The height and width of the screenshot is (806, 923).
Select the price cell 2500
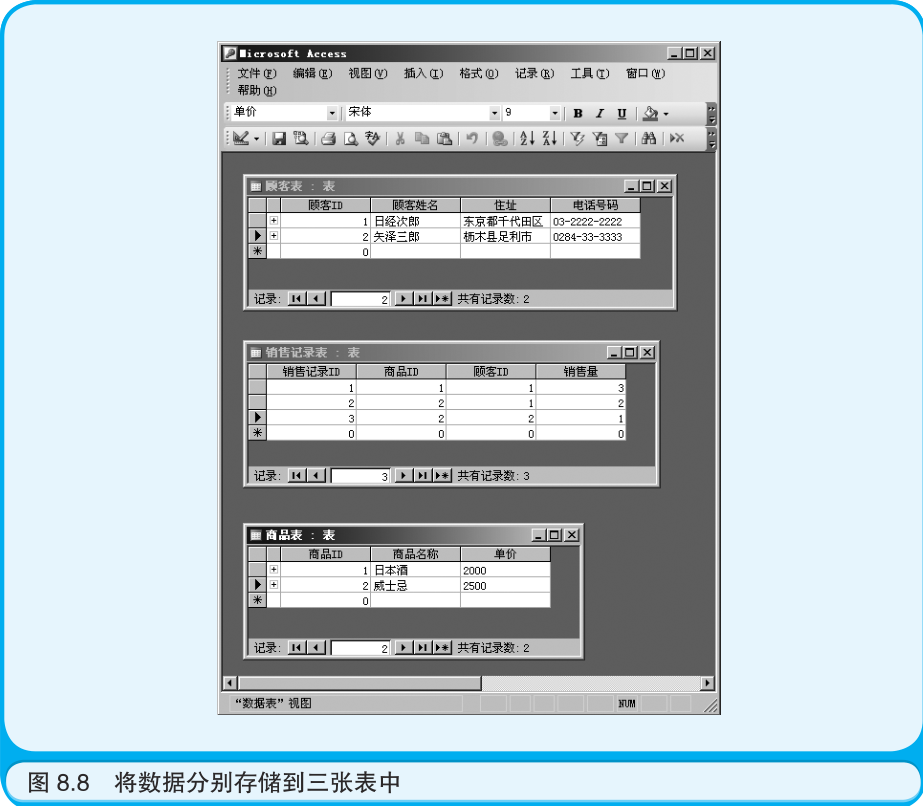point(505,586)
